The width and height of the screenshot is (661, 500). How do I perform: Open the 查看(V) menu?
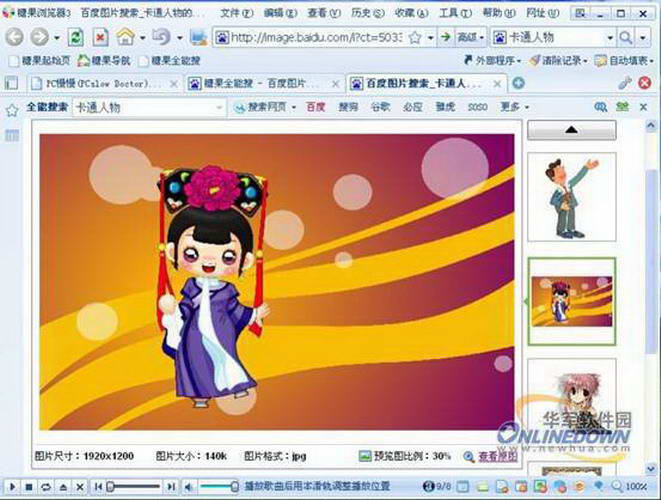pyautogui.click(x=324, y=13)
